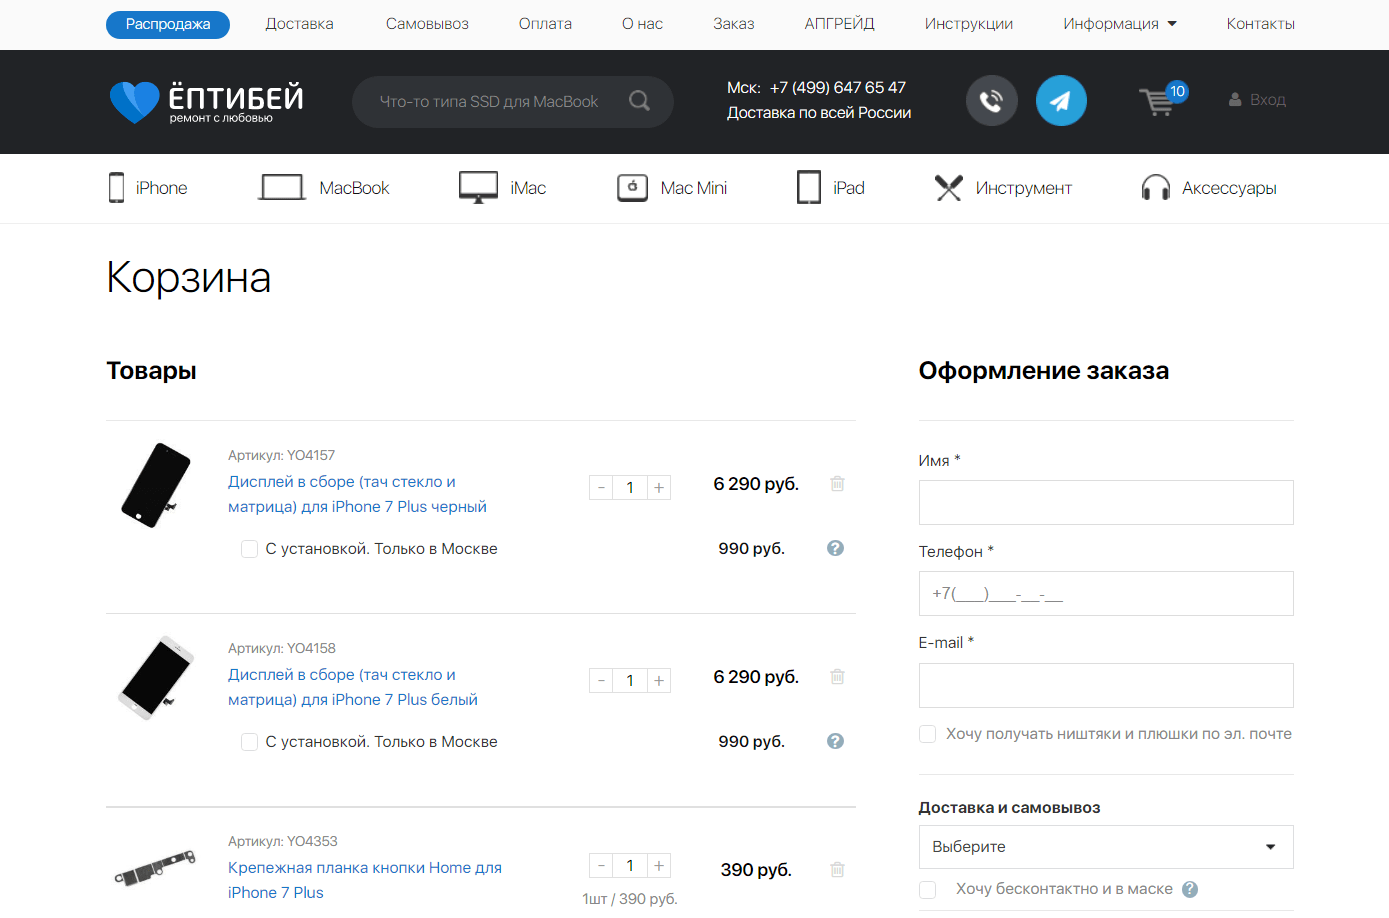Open the Самовывоз menu item
This screenshot has width=1389, height=918.
point(427,24)
